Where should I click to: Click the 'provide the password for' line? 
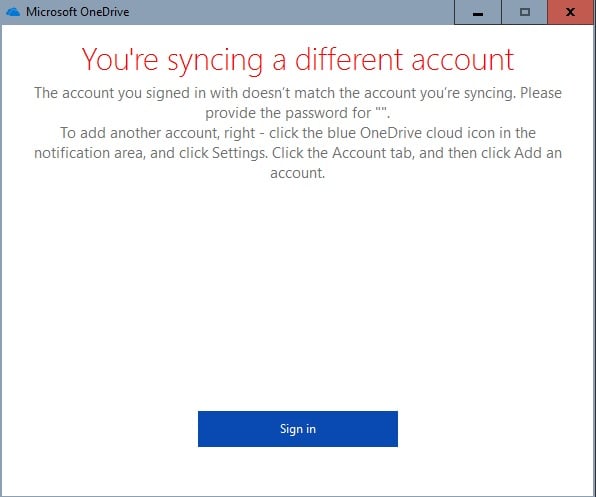pos(298,113)
